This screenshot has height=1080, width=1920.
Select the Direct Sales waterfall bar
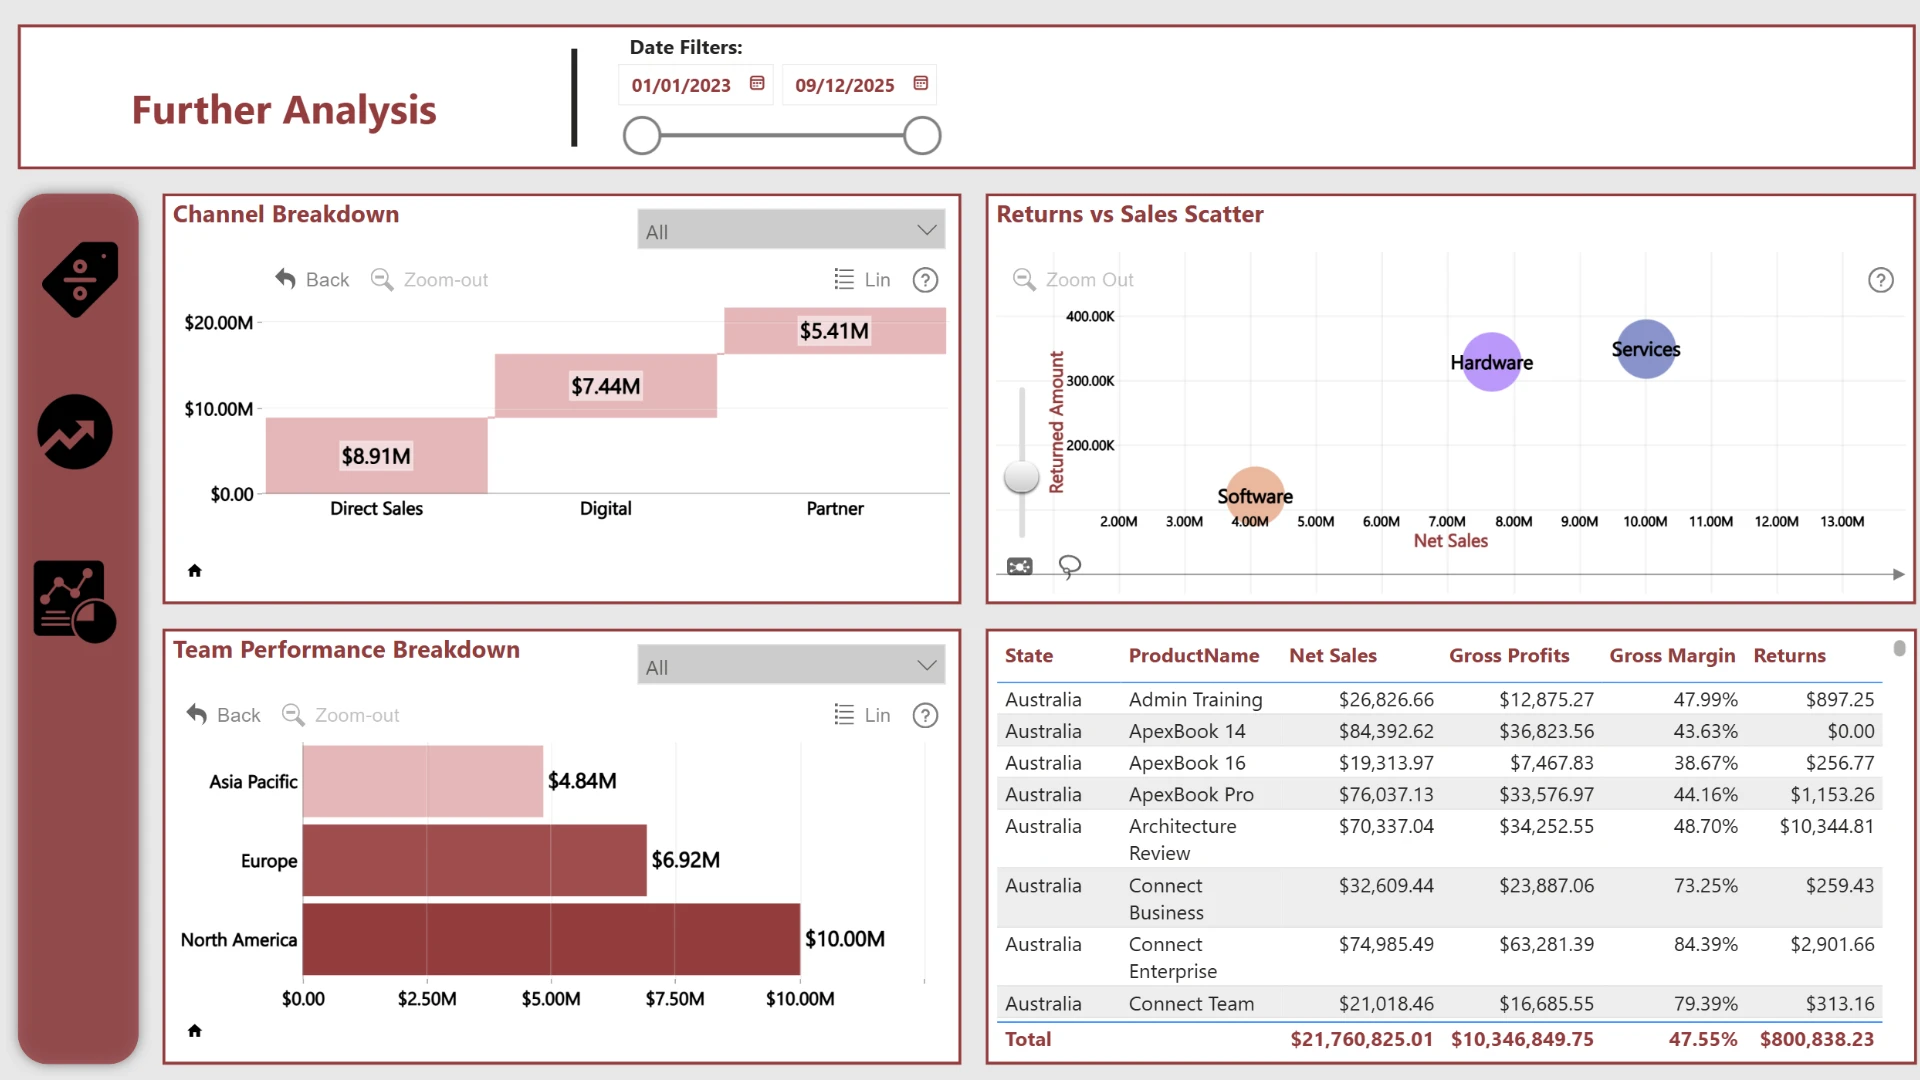[377, 455]
